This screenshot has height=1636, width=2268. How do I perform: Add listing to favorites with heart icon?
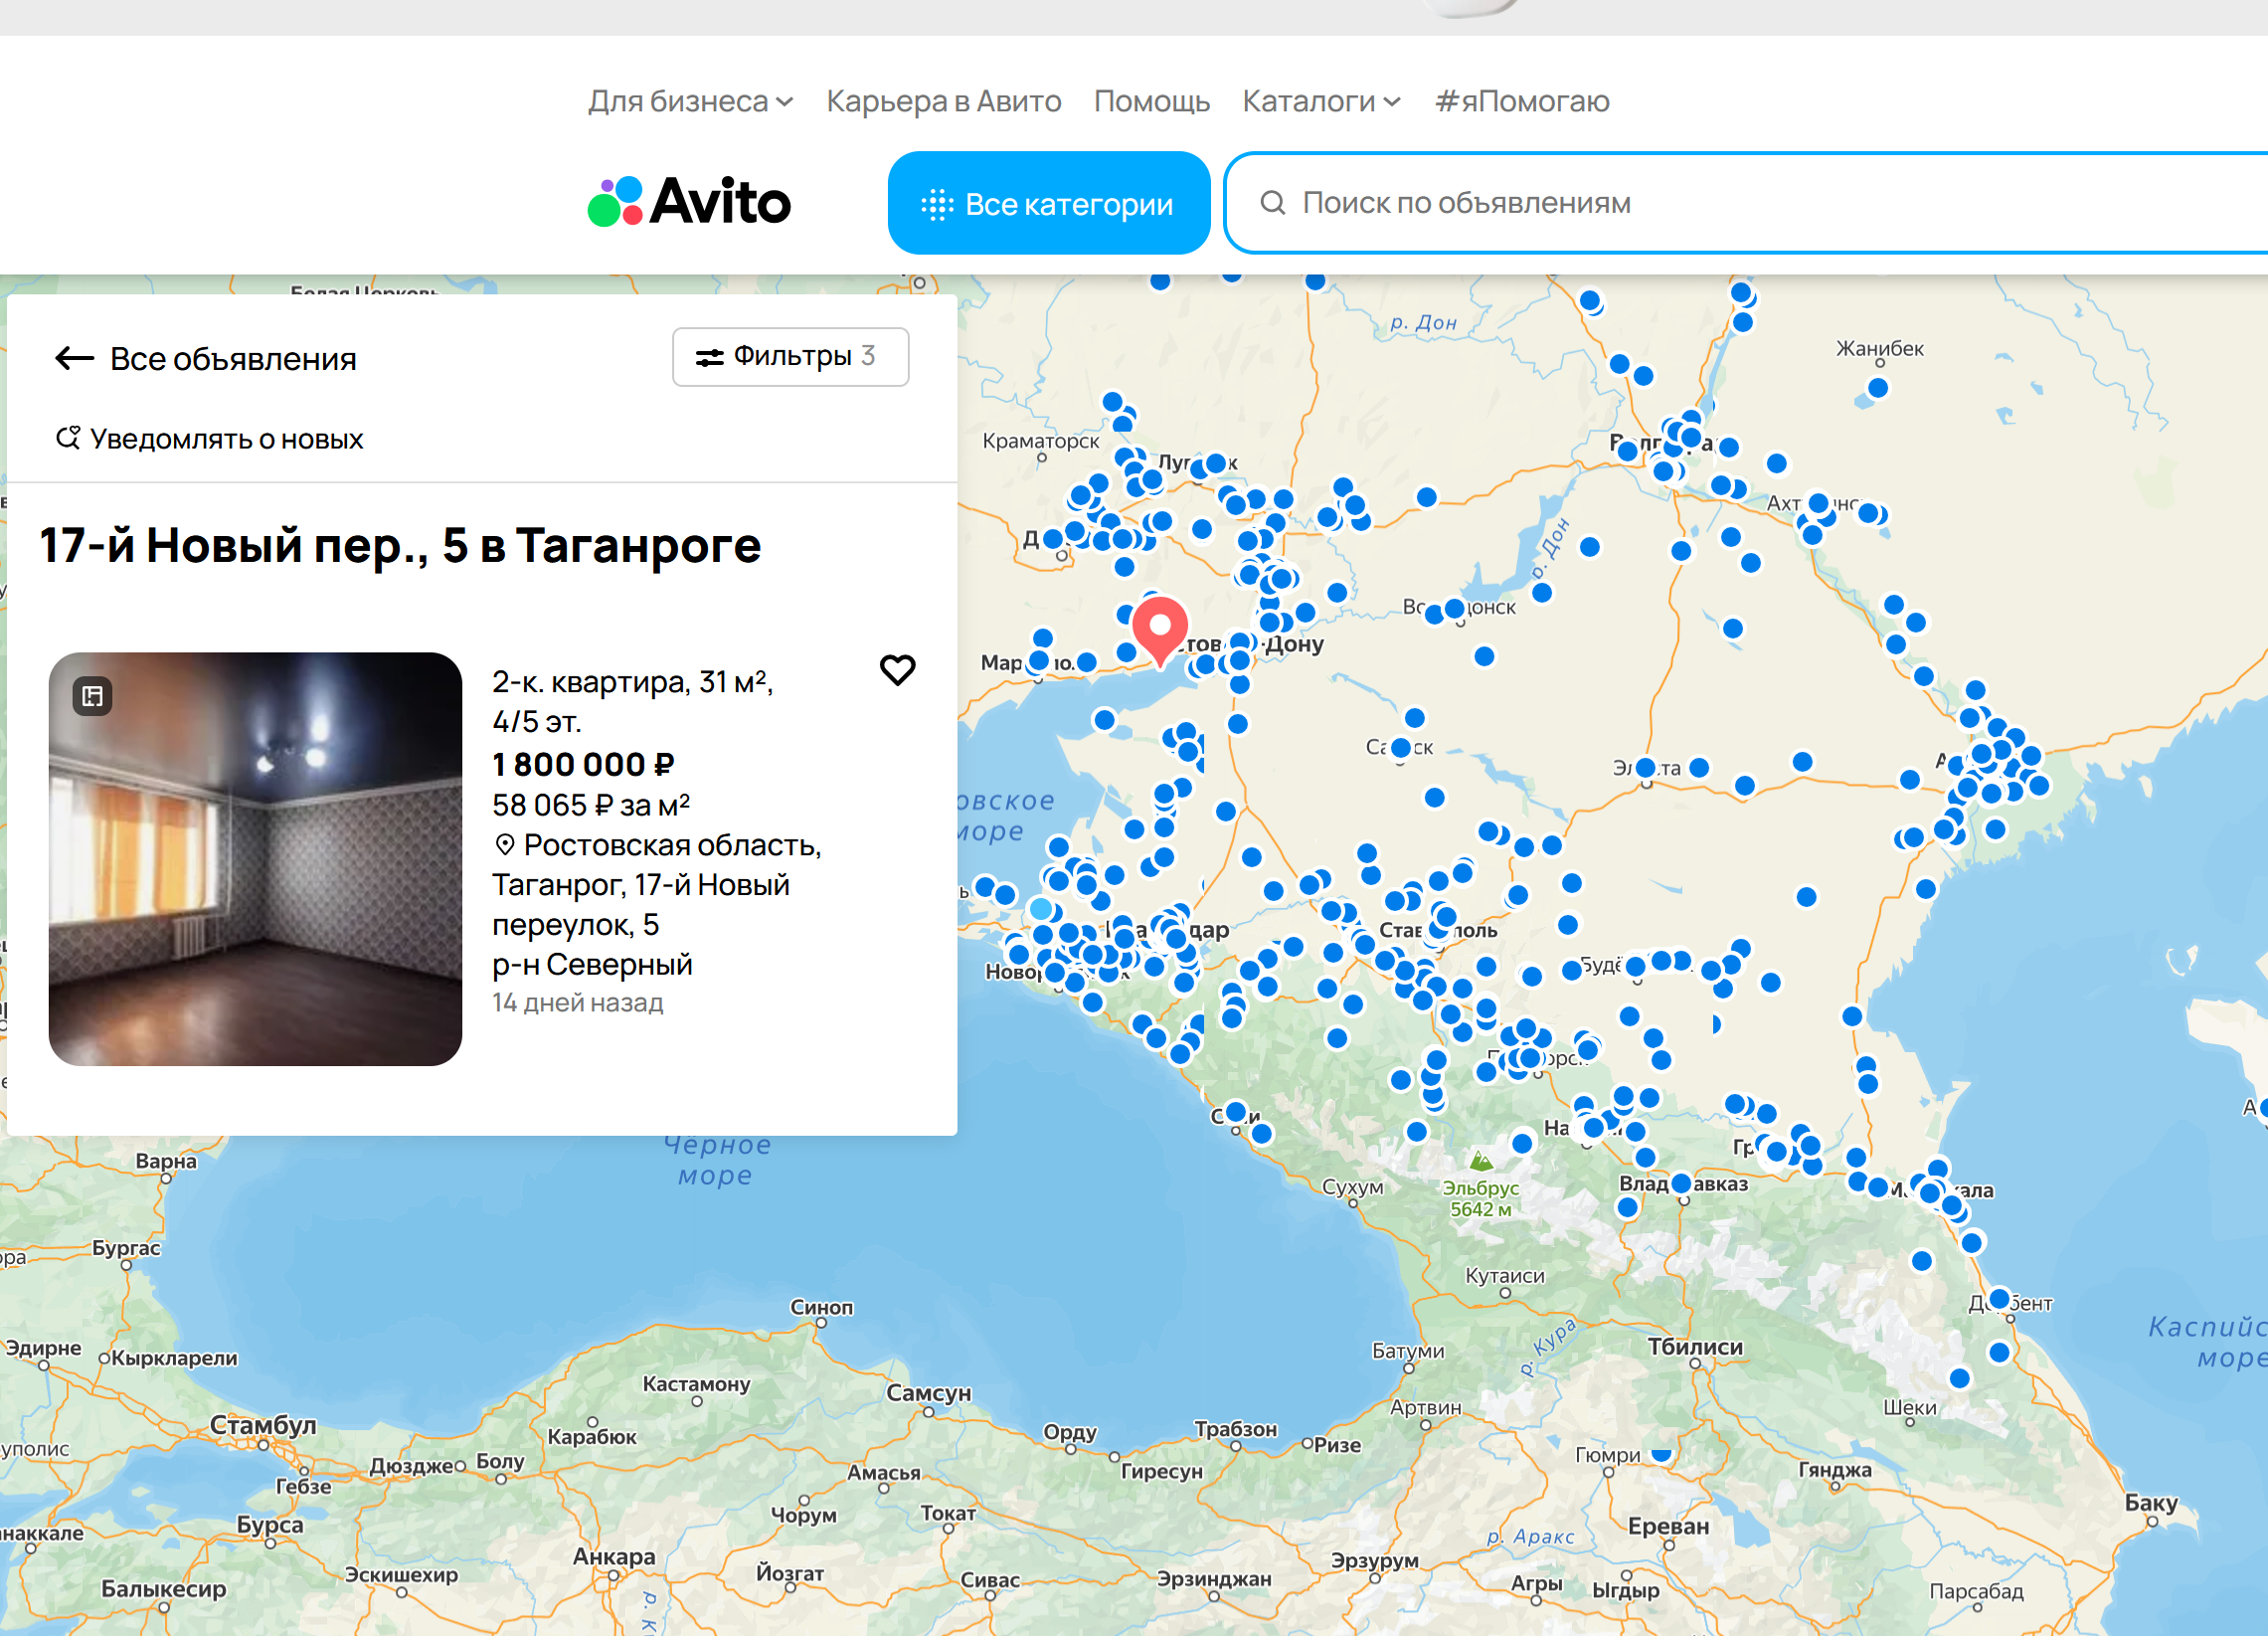(x=897, y=670)
